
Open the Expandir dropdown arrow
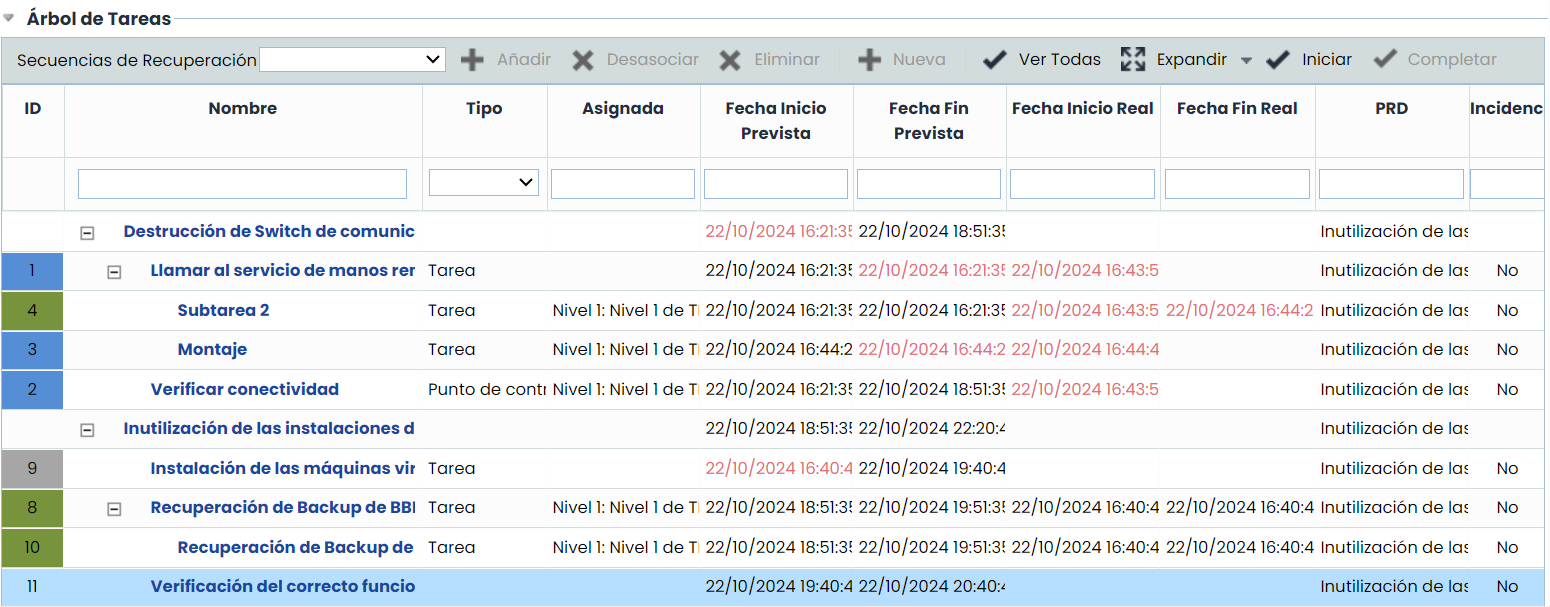[1246, 61]
